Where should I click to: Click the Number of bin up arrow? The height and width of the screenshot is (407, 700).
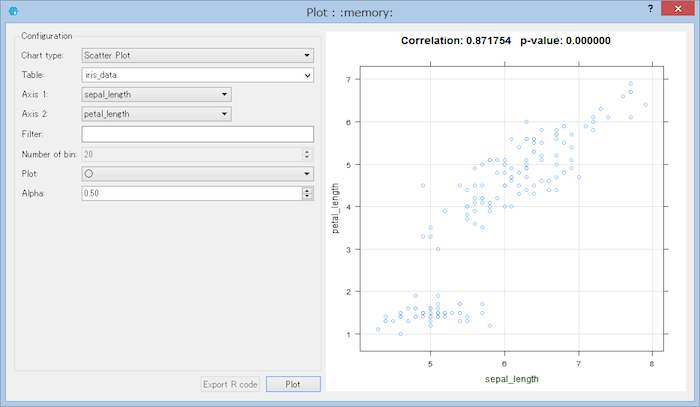point(307,151)
